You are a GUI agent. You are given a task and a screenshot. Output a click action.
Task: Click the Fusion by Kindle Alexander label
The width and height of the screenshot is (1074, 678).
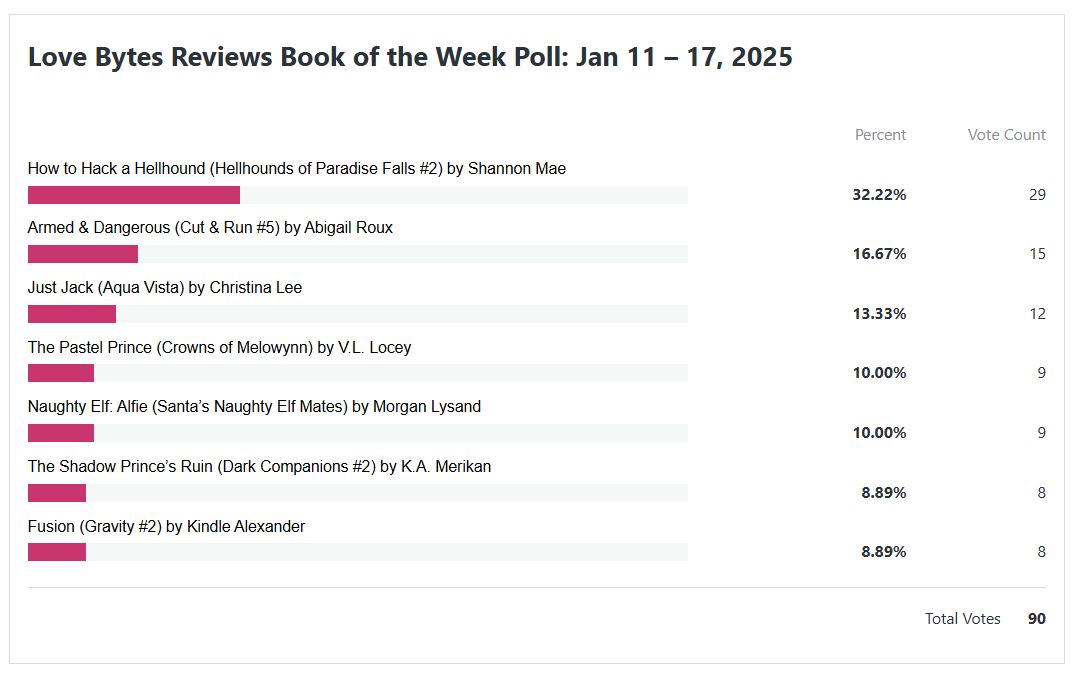[166, 527]
